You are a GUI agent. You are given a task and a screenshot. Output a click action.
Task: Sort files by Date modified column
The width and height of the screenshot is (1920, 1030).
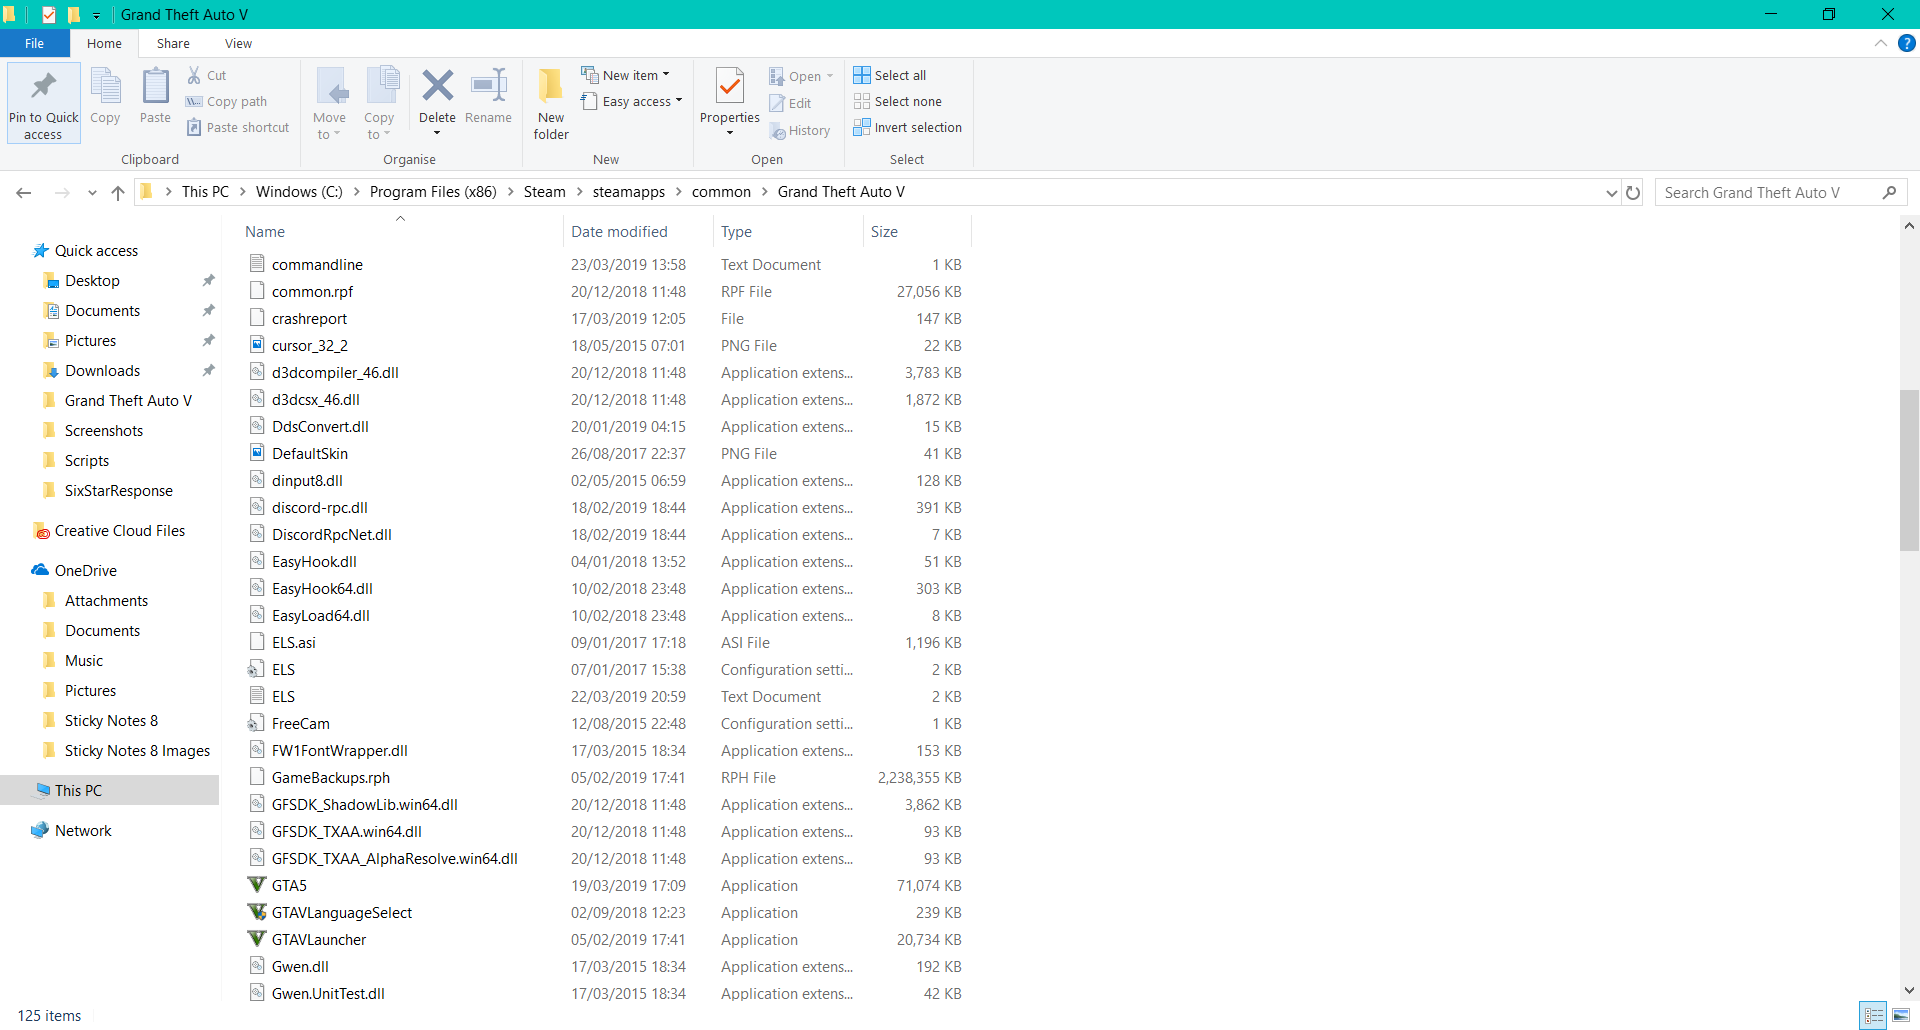click(619, 232)
